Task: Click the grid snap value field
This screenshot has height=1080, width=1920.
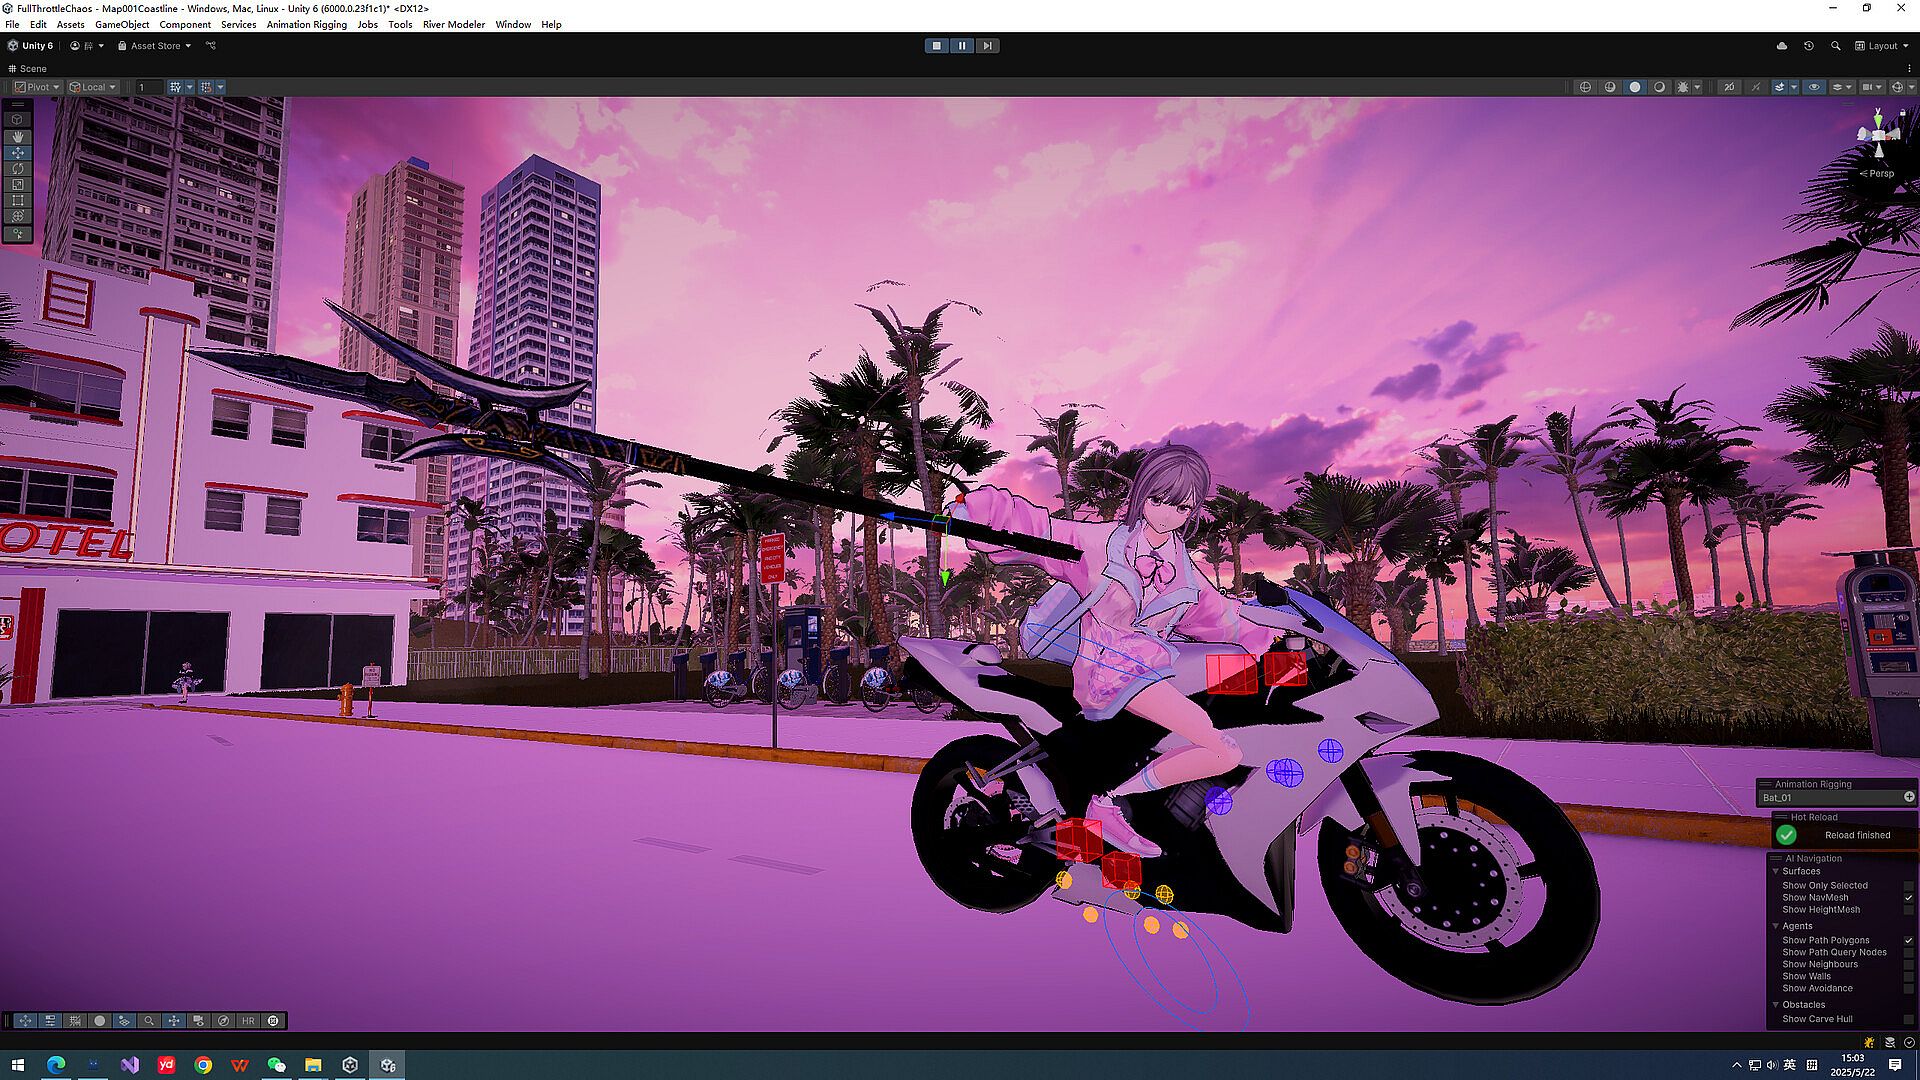Action: [147, 87]
